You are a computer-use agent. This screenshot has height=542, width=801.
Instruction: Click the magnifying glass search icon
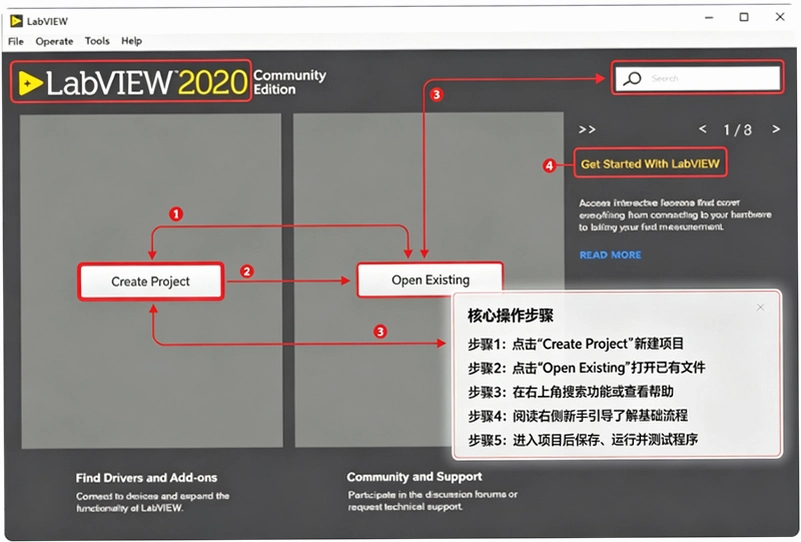tap(632, 79)
